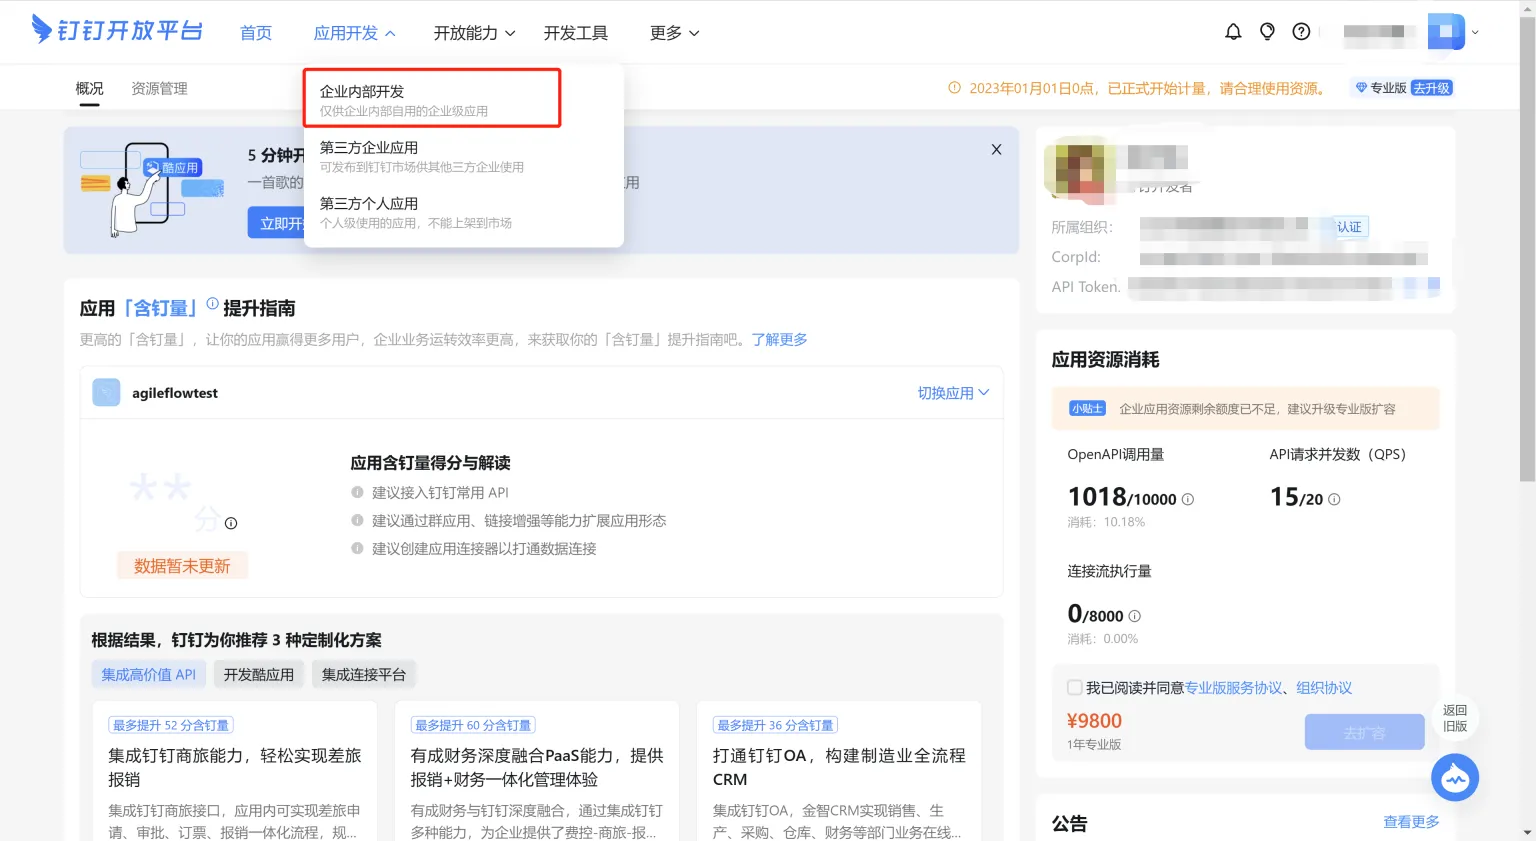Click the lightbulb tips icon
1536x841 pixels.
click(1267, 32)
